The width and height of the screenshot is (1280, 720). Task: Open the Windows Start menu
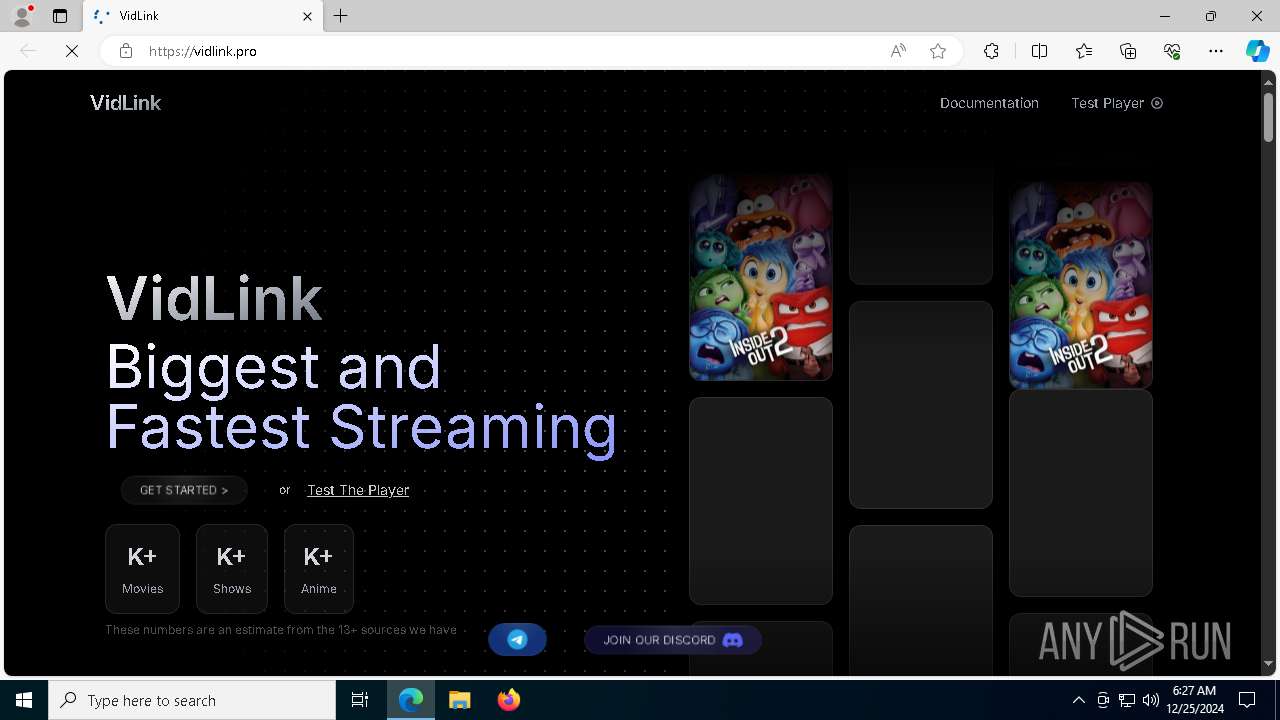(24, 700)
